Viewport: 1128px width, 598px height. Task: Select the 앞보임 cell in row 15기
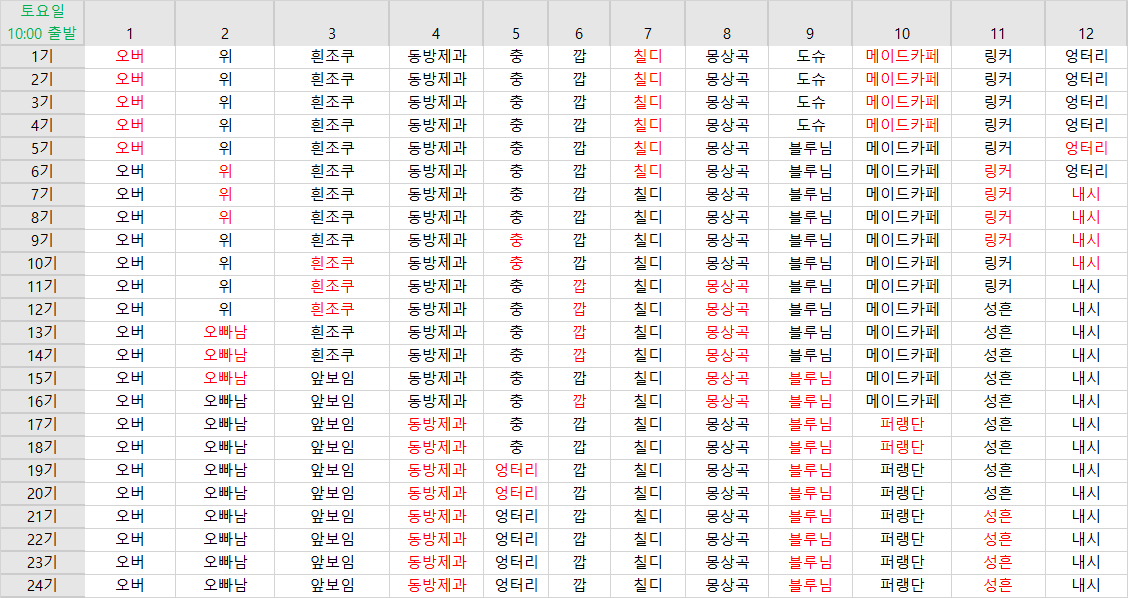(x=332, y=378)
